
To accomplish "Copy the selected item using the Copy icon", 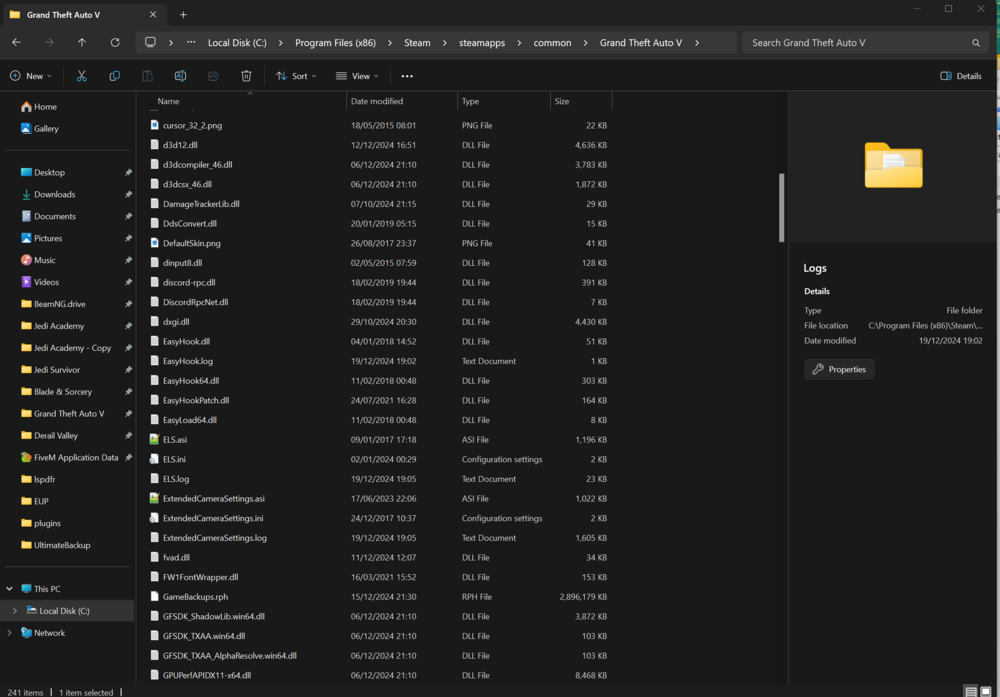I will [x=114, y=75].
